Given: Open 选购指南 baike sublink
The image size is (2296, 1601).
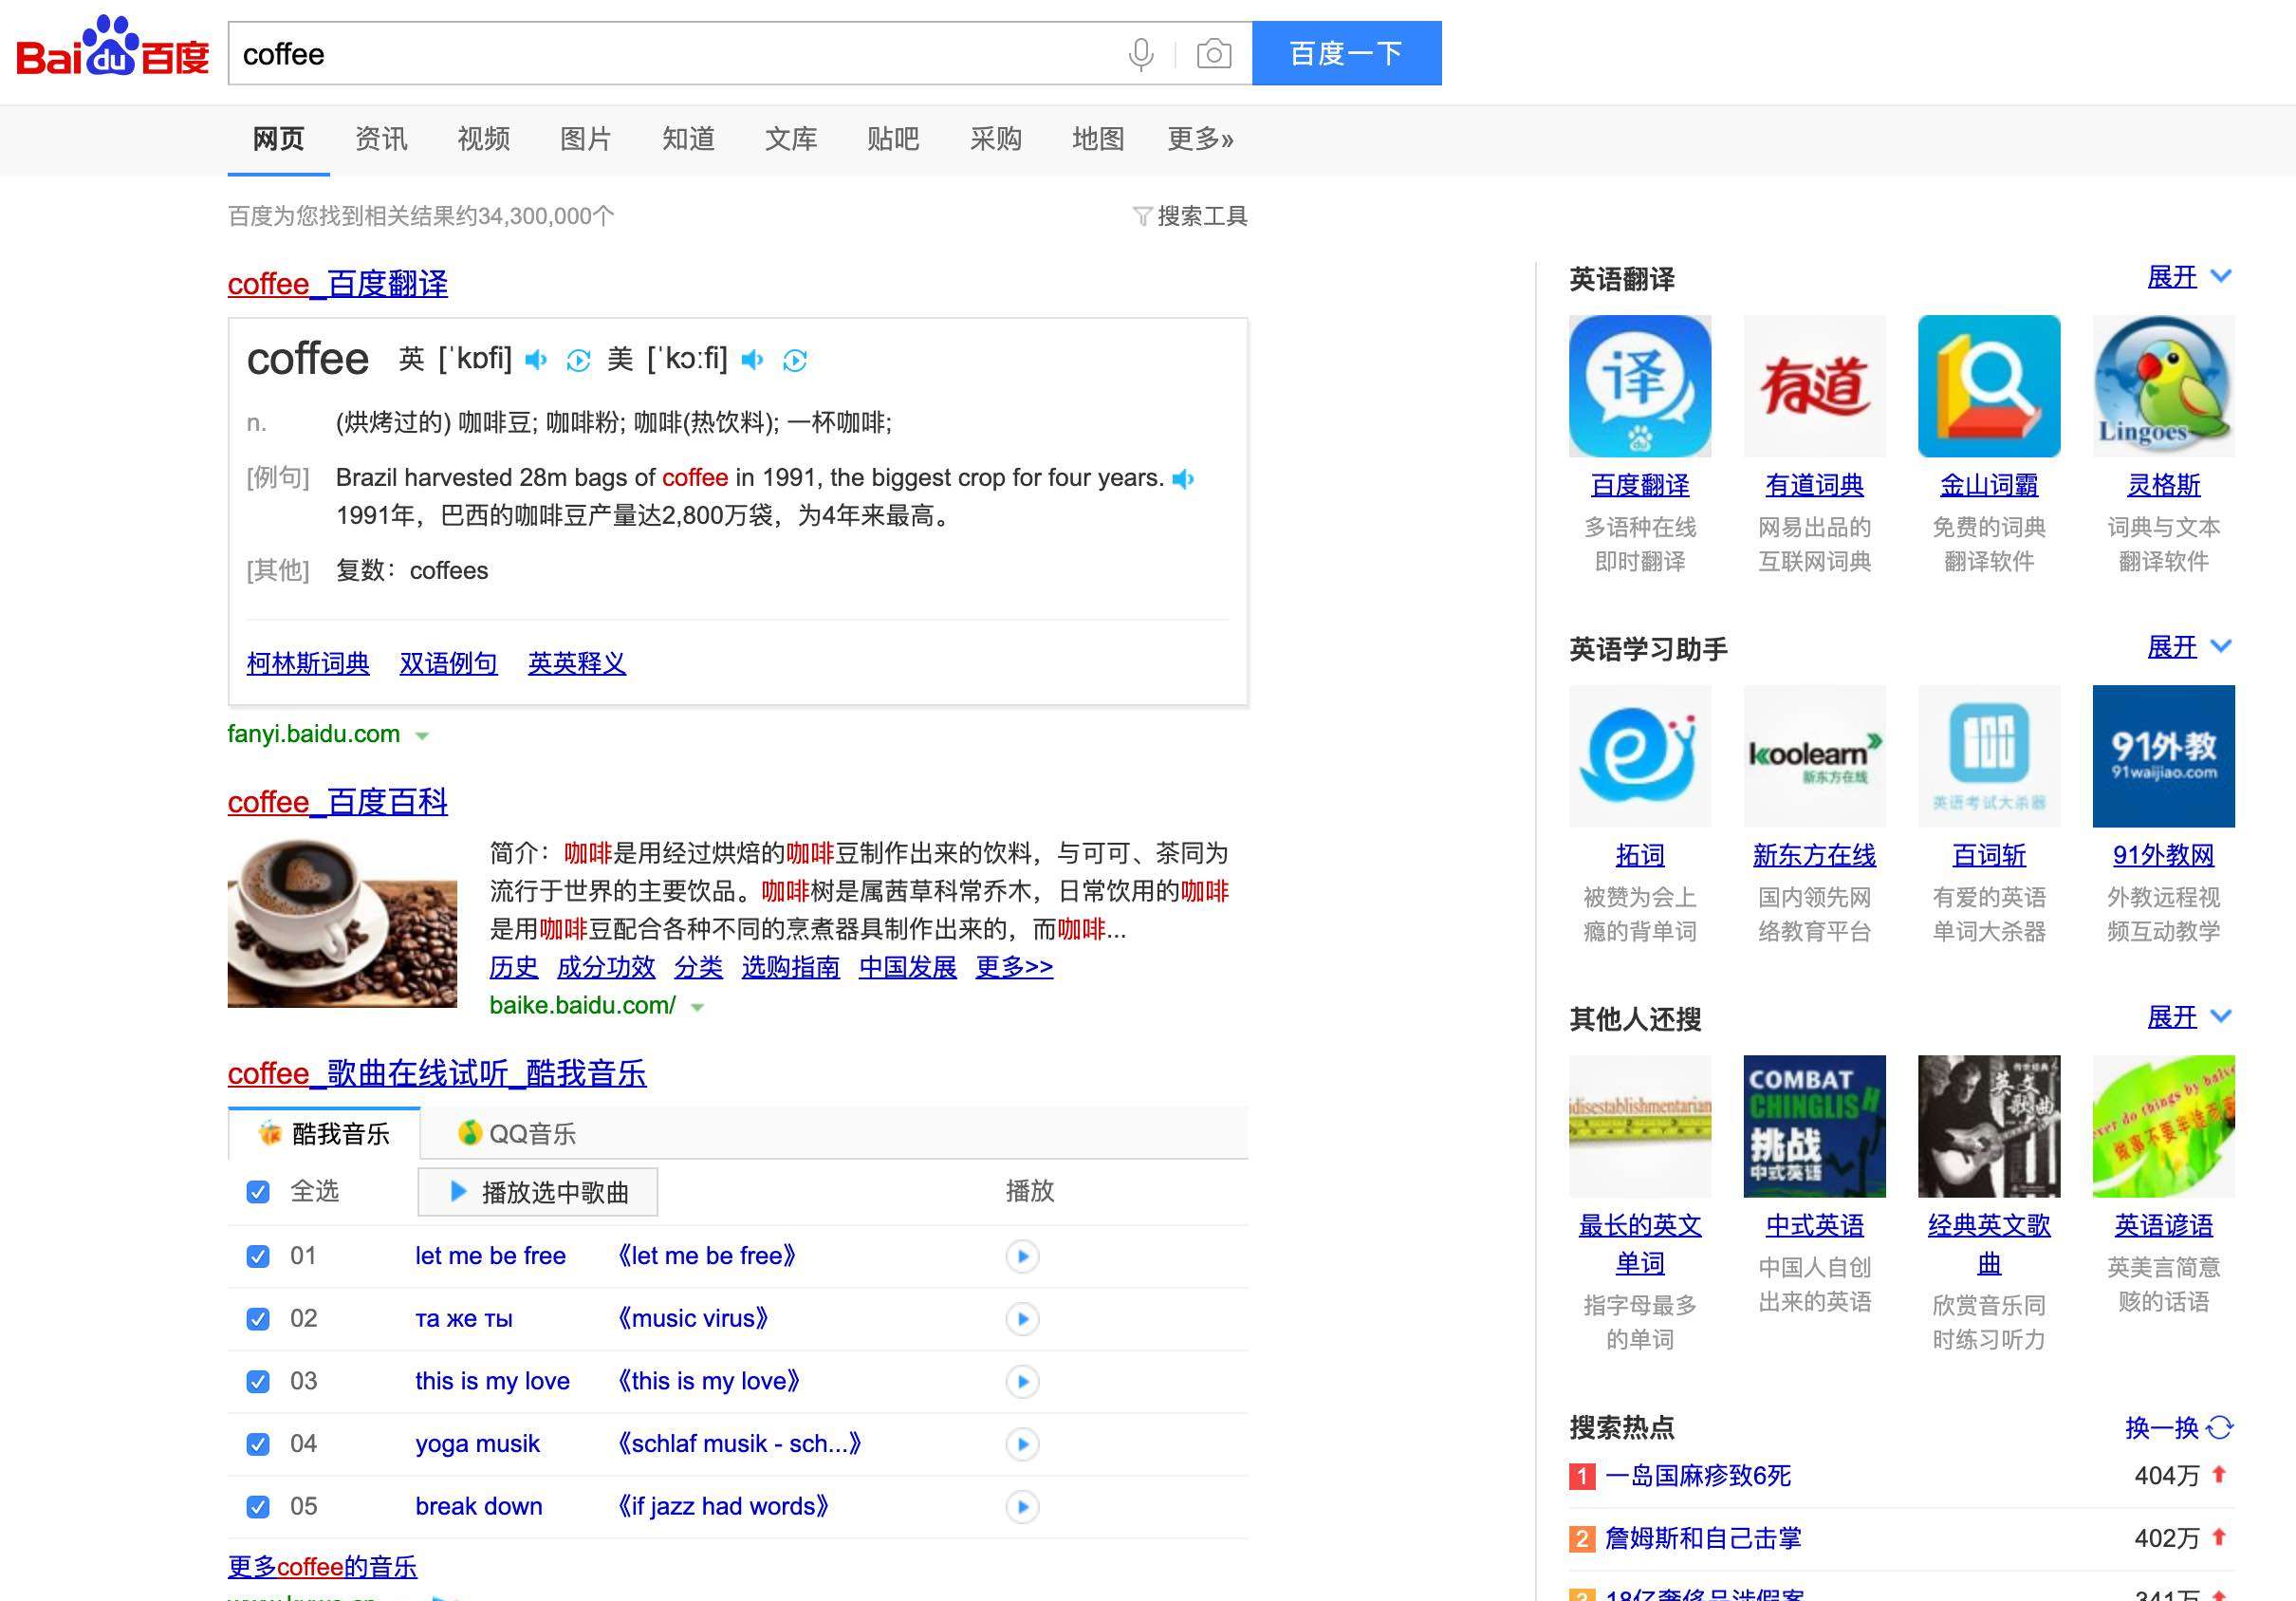Looking at the screenshot, I should pyautogui.click(x=790, y=967).
